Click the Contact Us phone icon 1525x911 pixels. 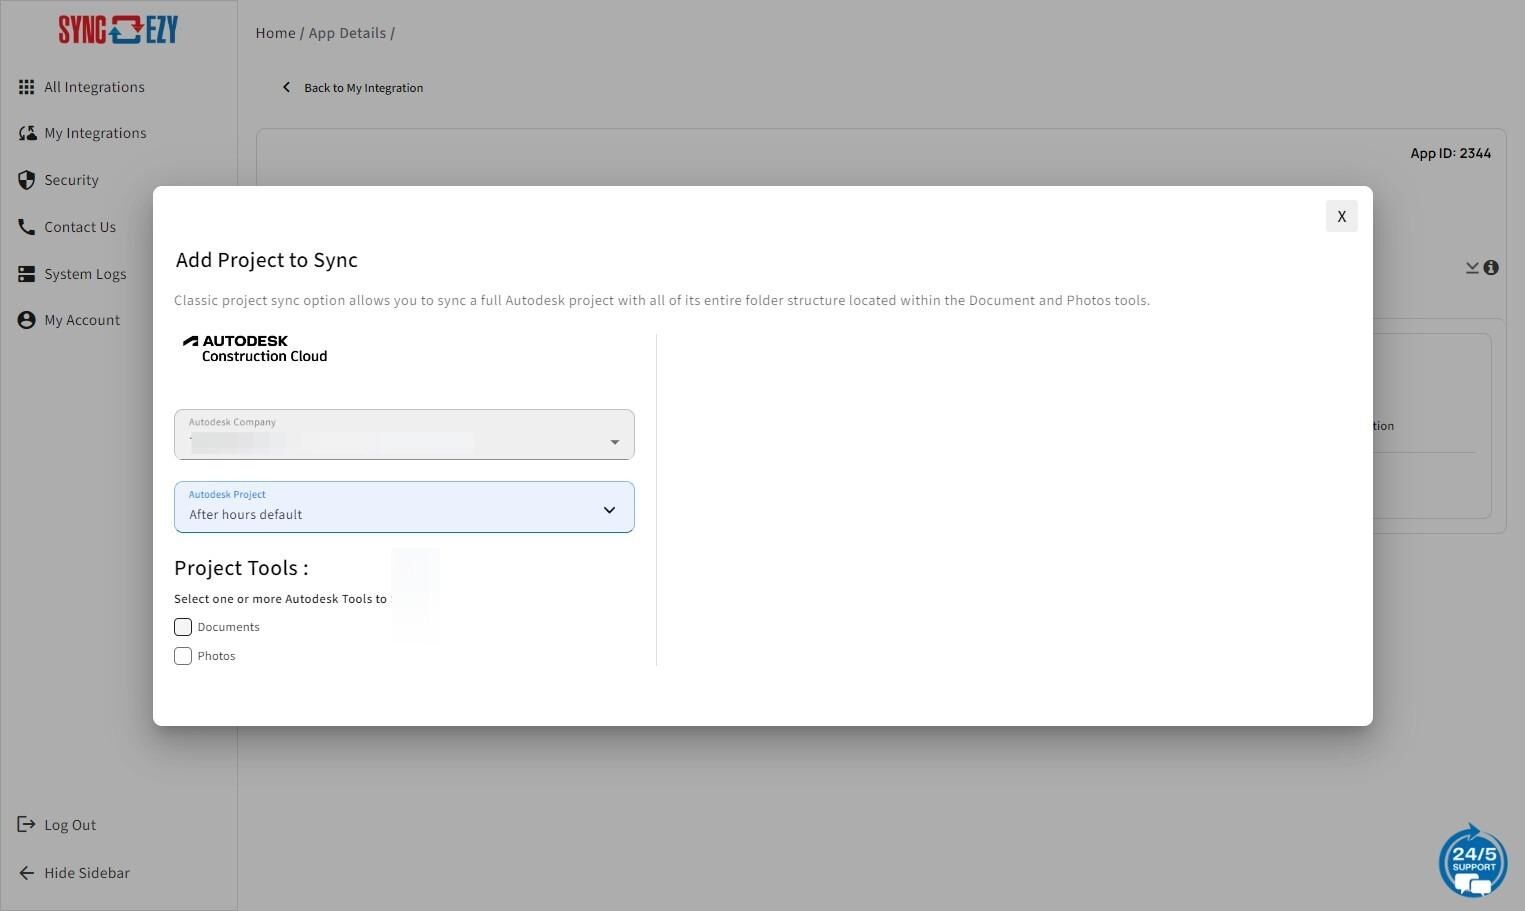click(x=27, y=227)
